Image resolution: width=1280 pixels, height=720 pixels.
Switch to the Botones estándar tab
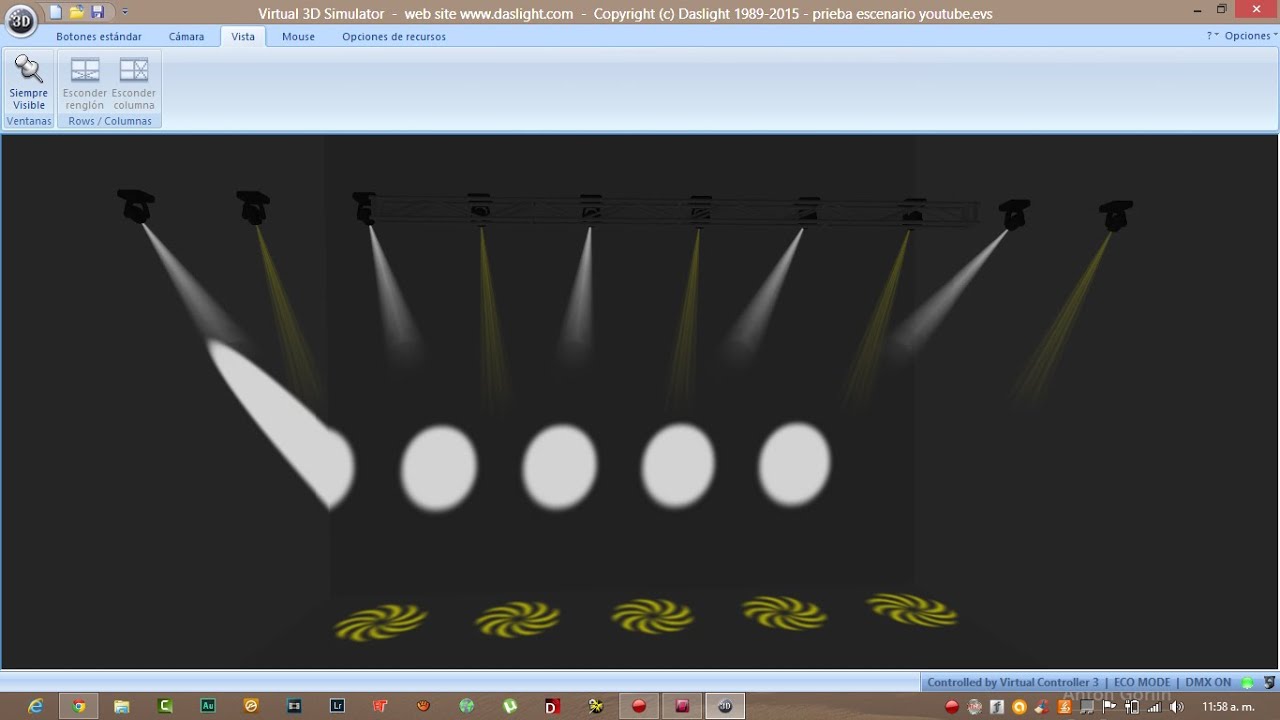(x=99, y=36)
